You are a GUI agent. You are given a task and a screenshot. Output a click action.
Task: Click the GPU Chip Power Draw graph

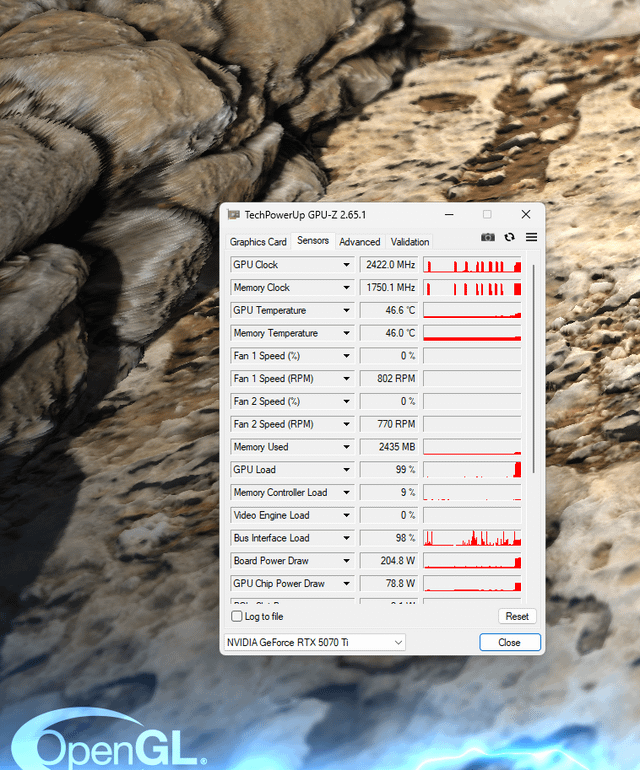(x=472, y=583)
